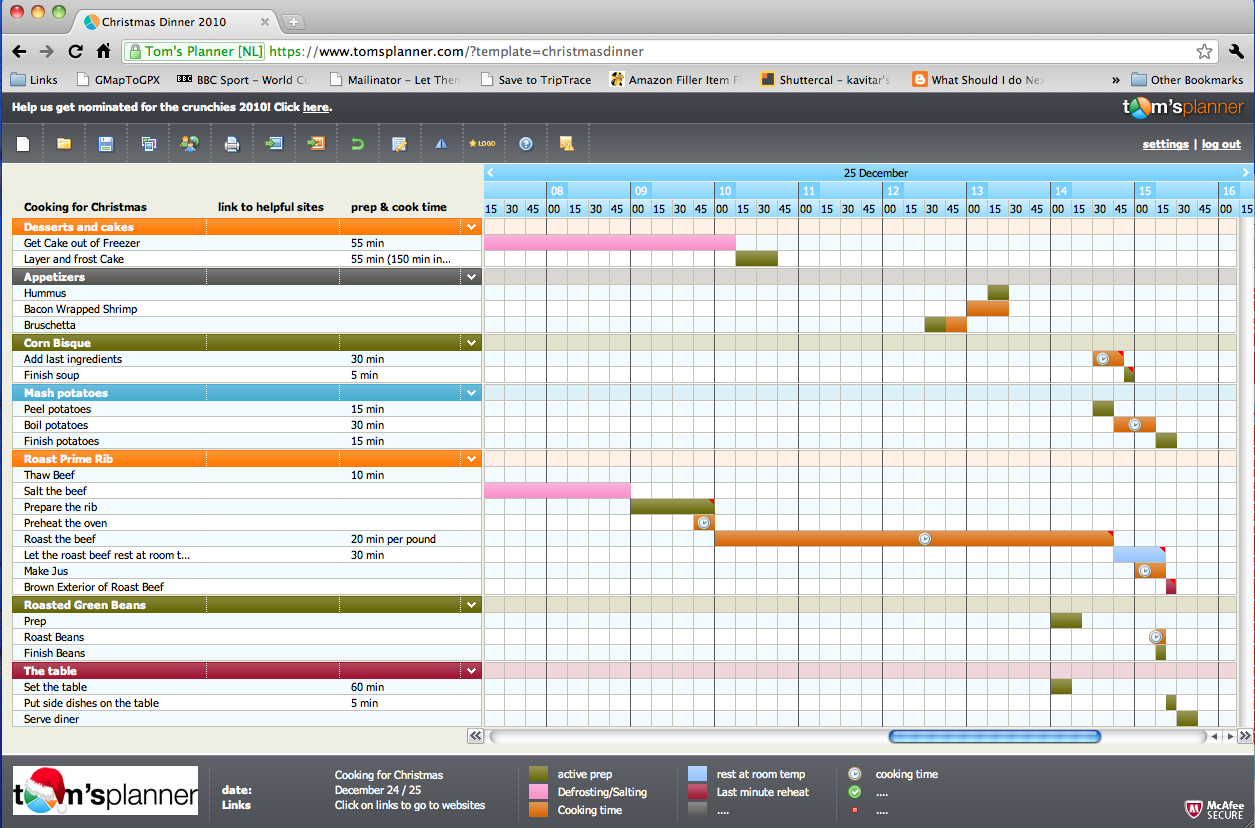Image resolution: width=1255 pixels, height=828 pixels.
Task: Open the share users icon
Action: coord(190,144)
